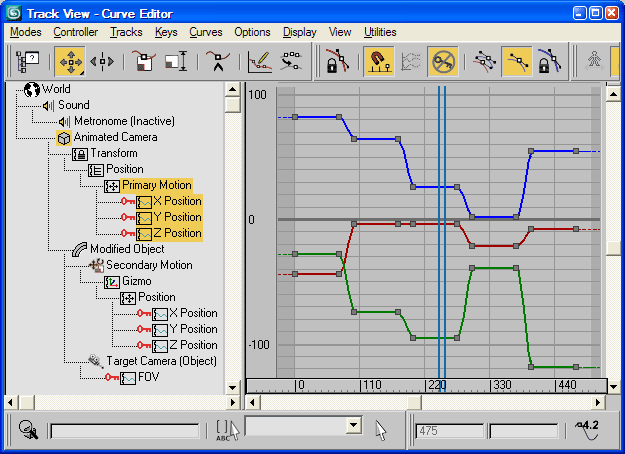Select the Move Keys tool

point(69,62)
